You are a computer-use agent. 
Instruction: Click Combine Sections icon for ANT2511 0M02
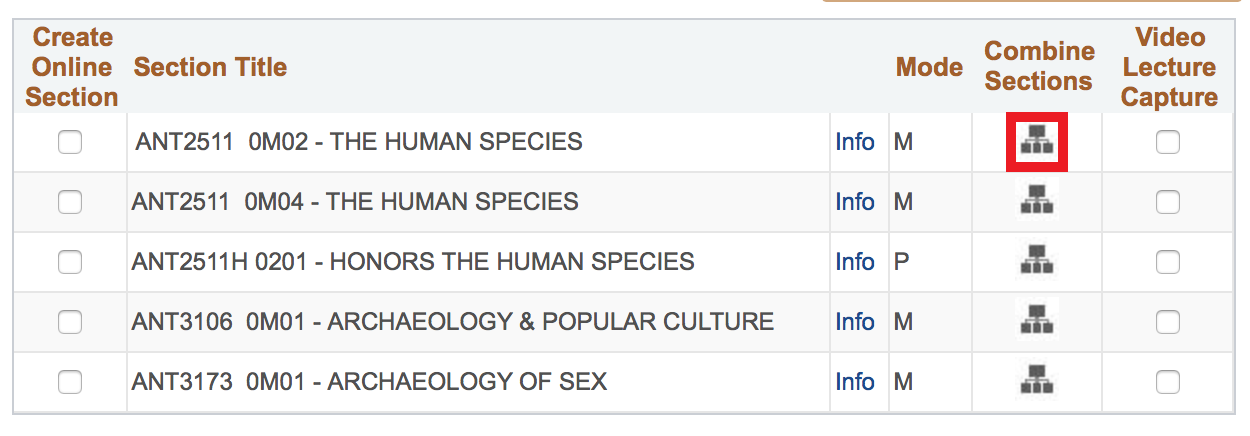1037,142
